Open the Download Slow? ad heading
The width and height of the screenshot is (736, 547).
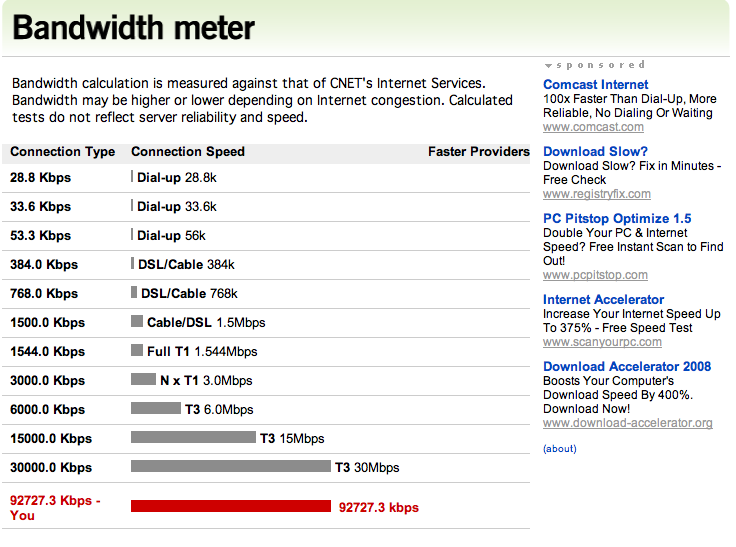(595, 151)
